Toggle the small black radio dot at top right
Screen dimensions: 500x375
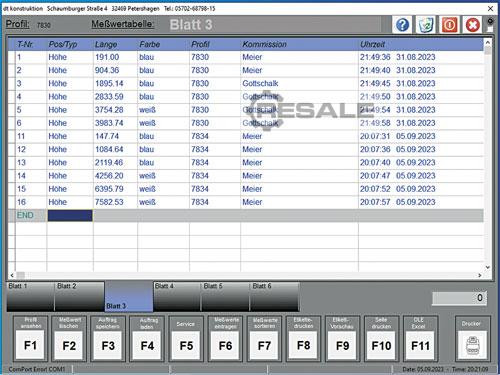click(x=490, y=21)
